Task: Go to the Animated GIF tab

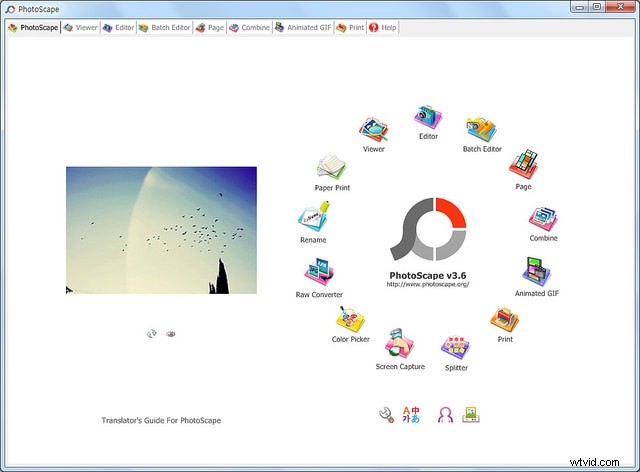Action: 303,28
